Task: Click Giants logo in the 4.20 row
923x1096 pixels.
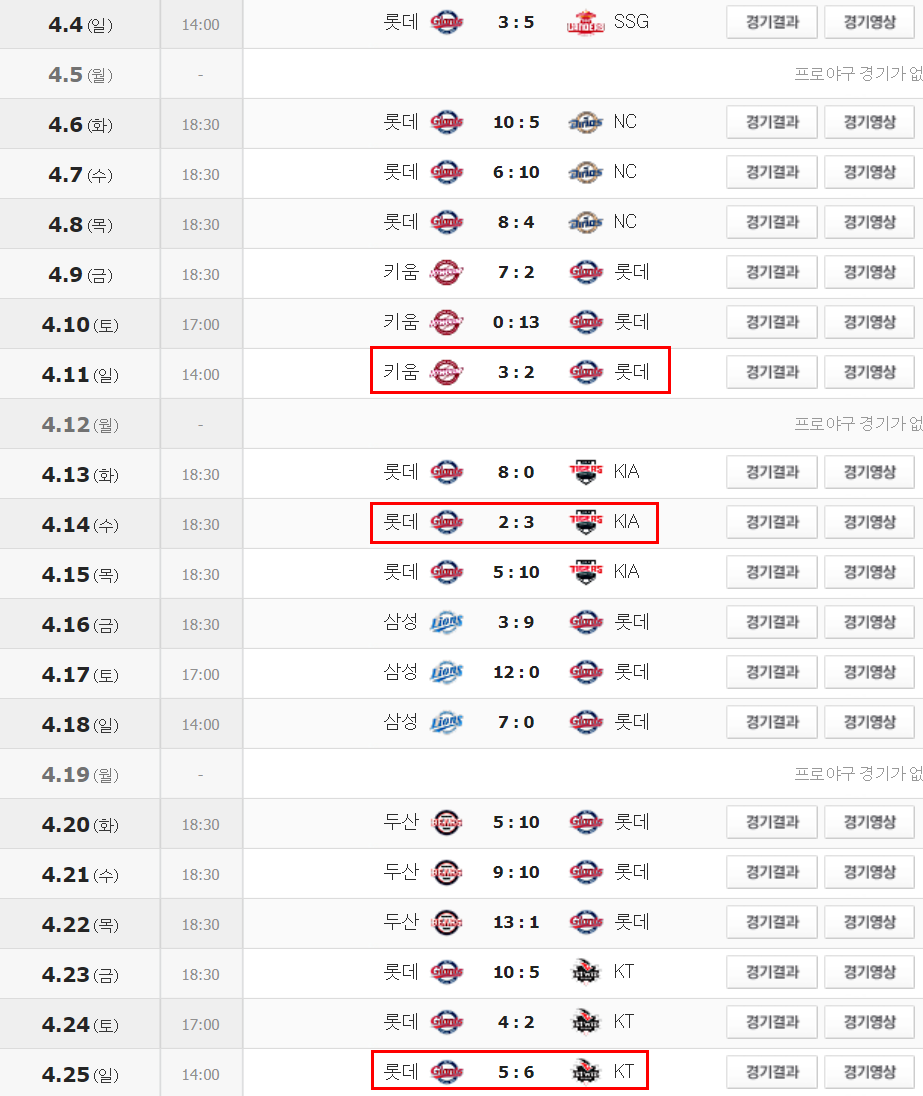Action: 586,822
